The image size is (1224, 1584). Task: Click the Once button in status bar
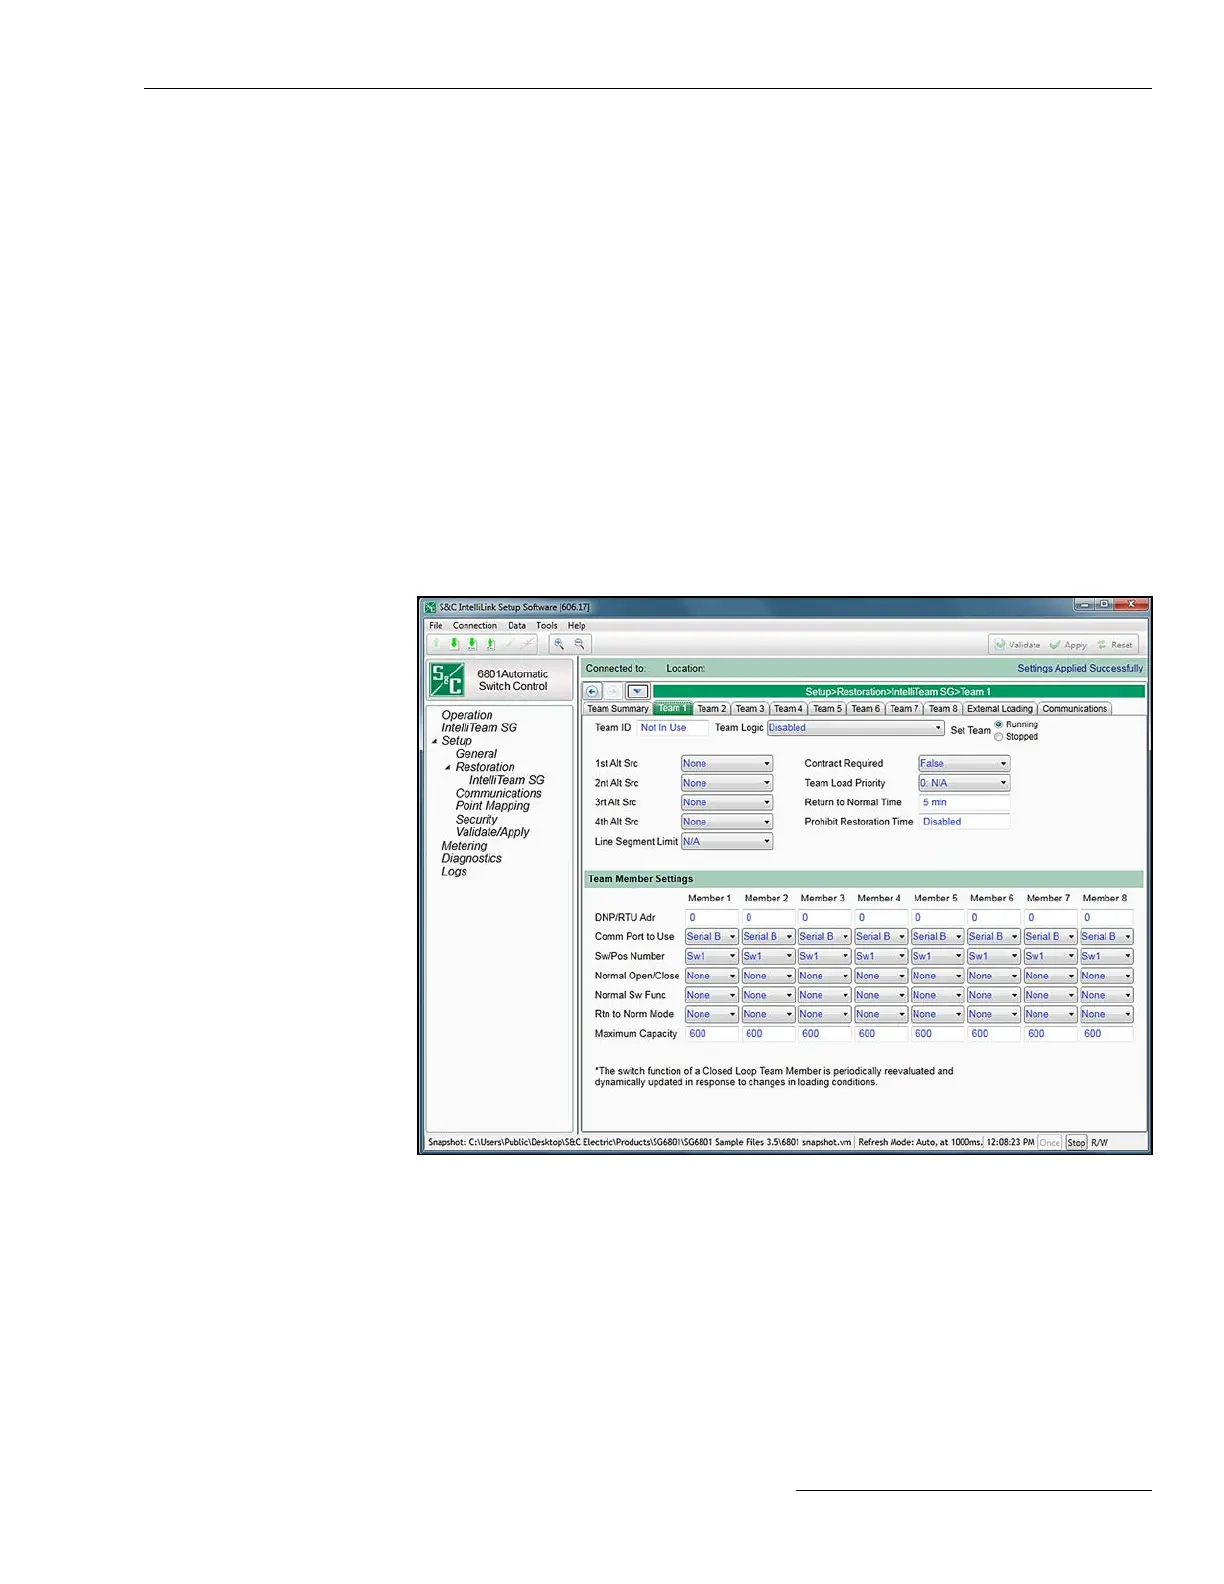point(1049,1142)
